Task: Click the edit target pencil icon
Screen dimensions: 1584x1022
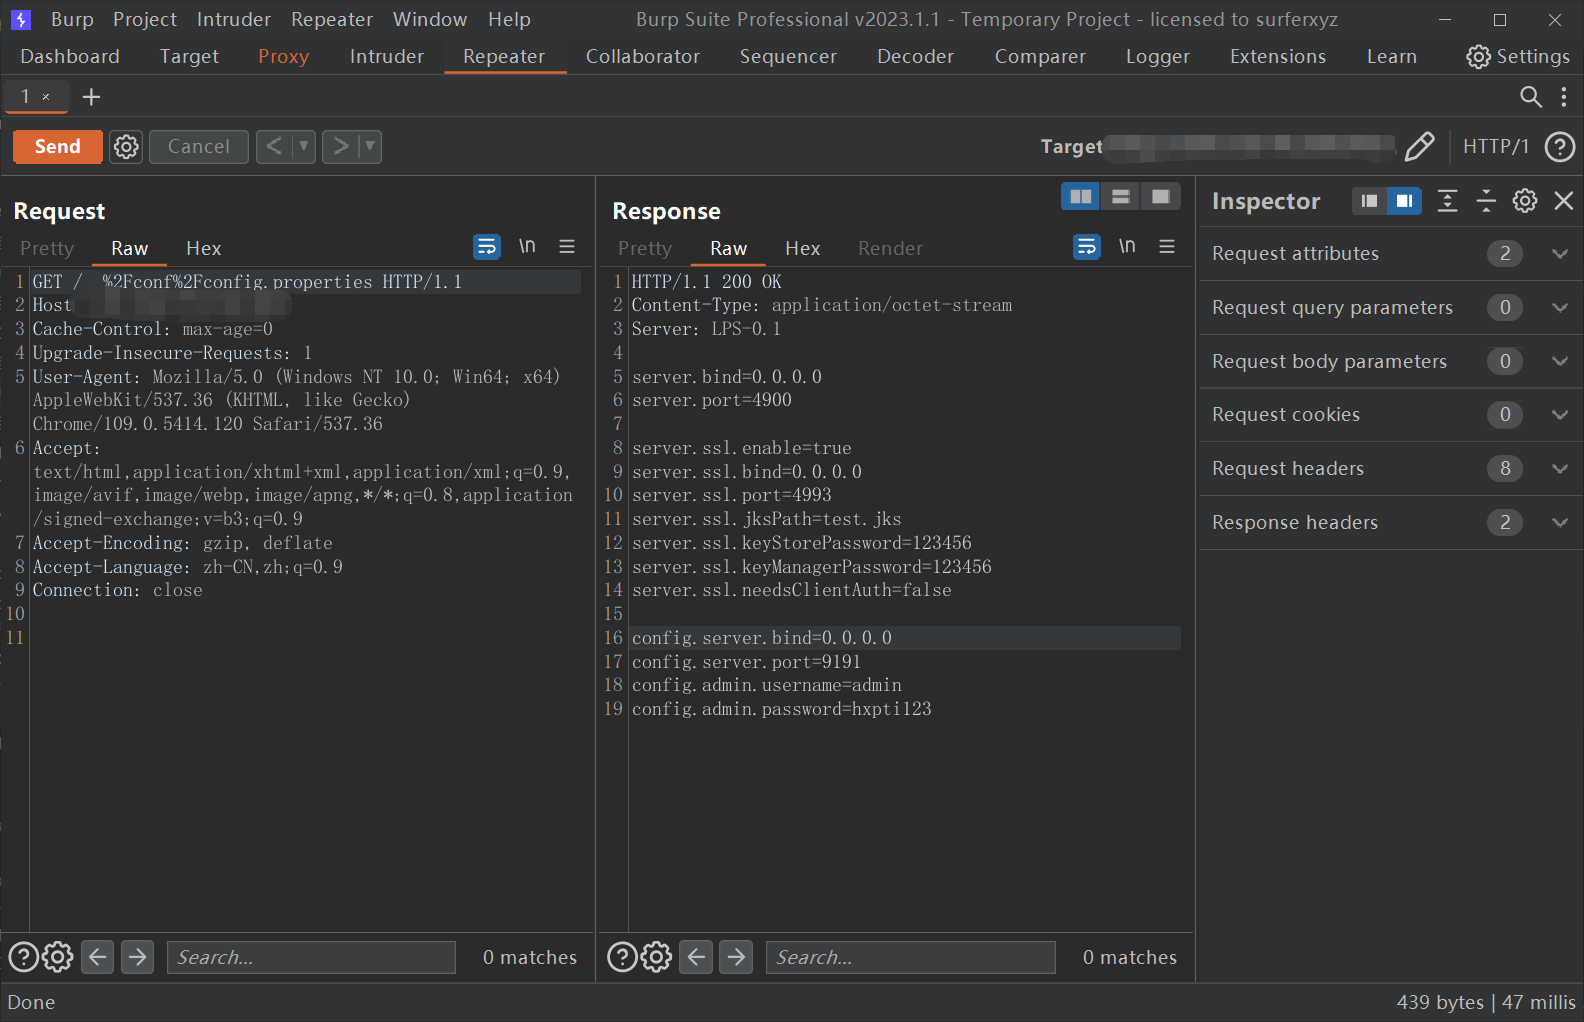Action: (x=1419, y=147)
